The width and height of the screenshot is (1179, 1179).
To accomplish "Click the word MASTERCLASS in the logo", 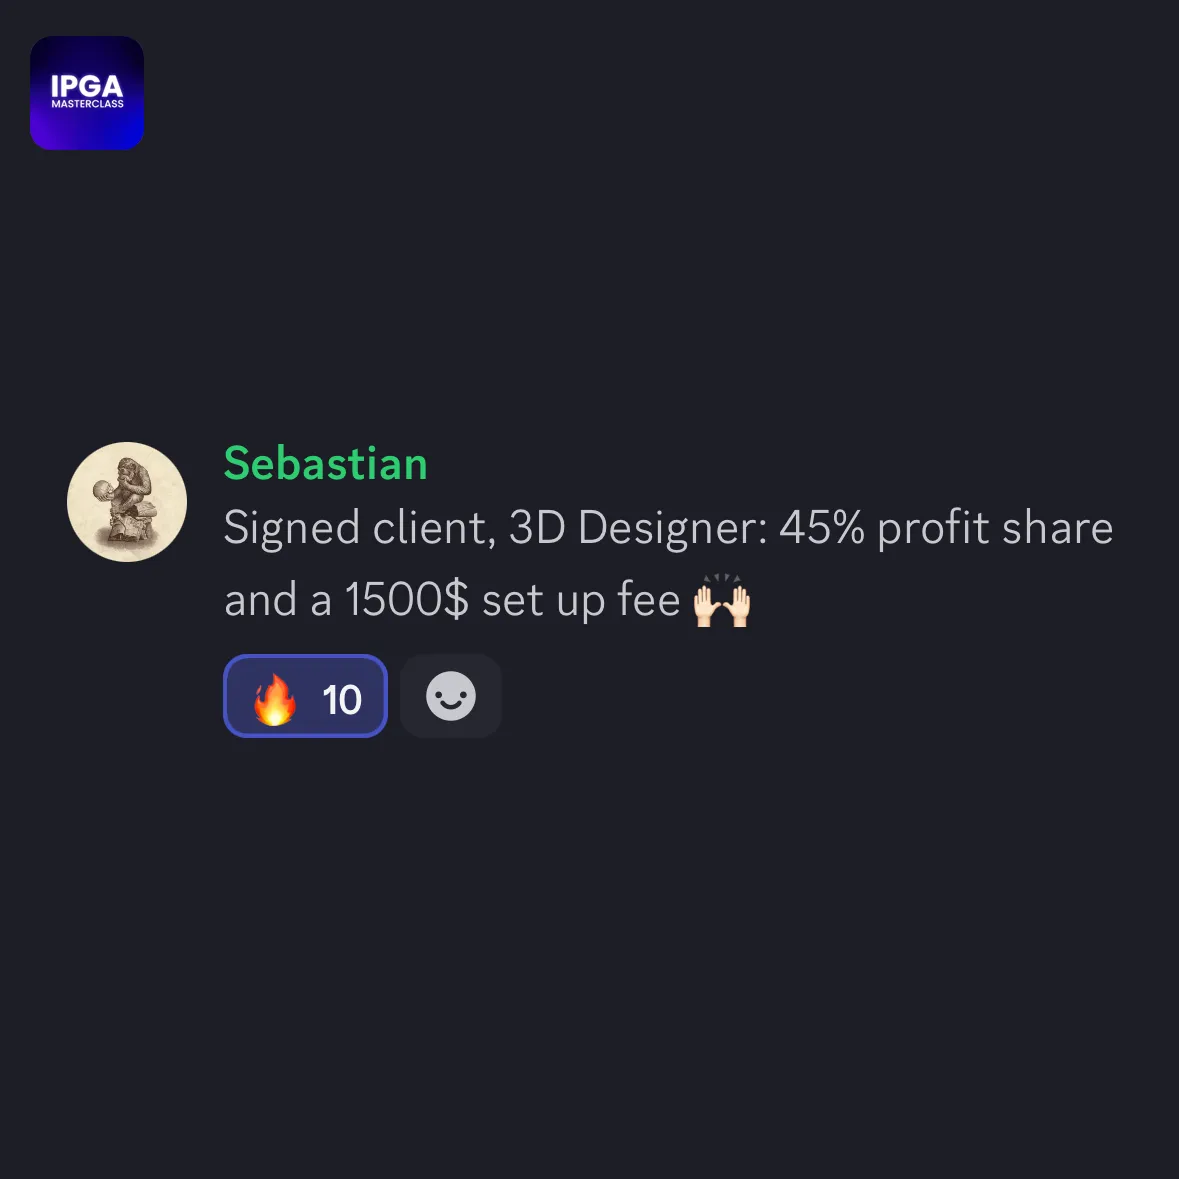I will [87, 104].
